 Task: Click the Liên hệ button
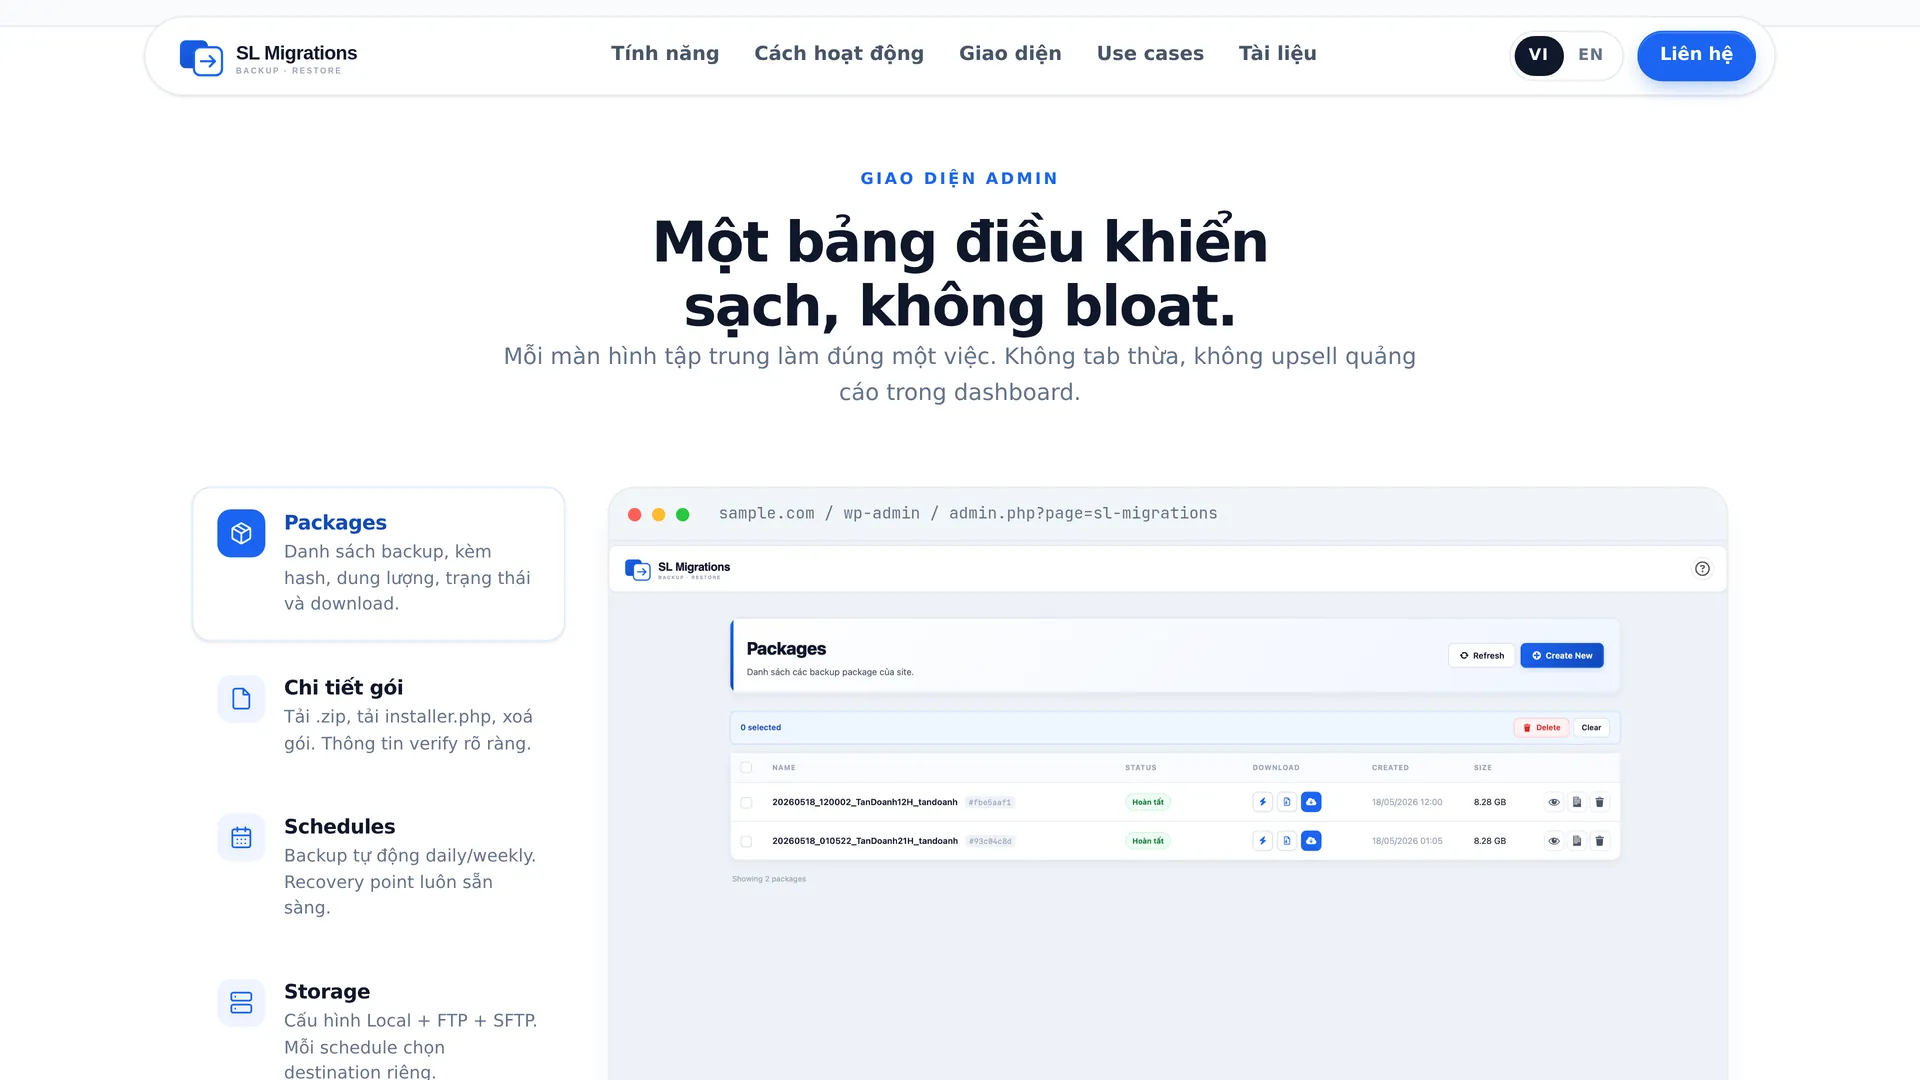coord(1696,55)
